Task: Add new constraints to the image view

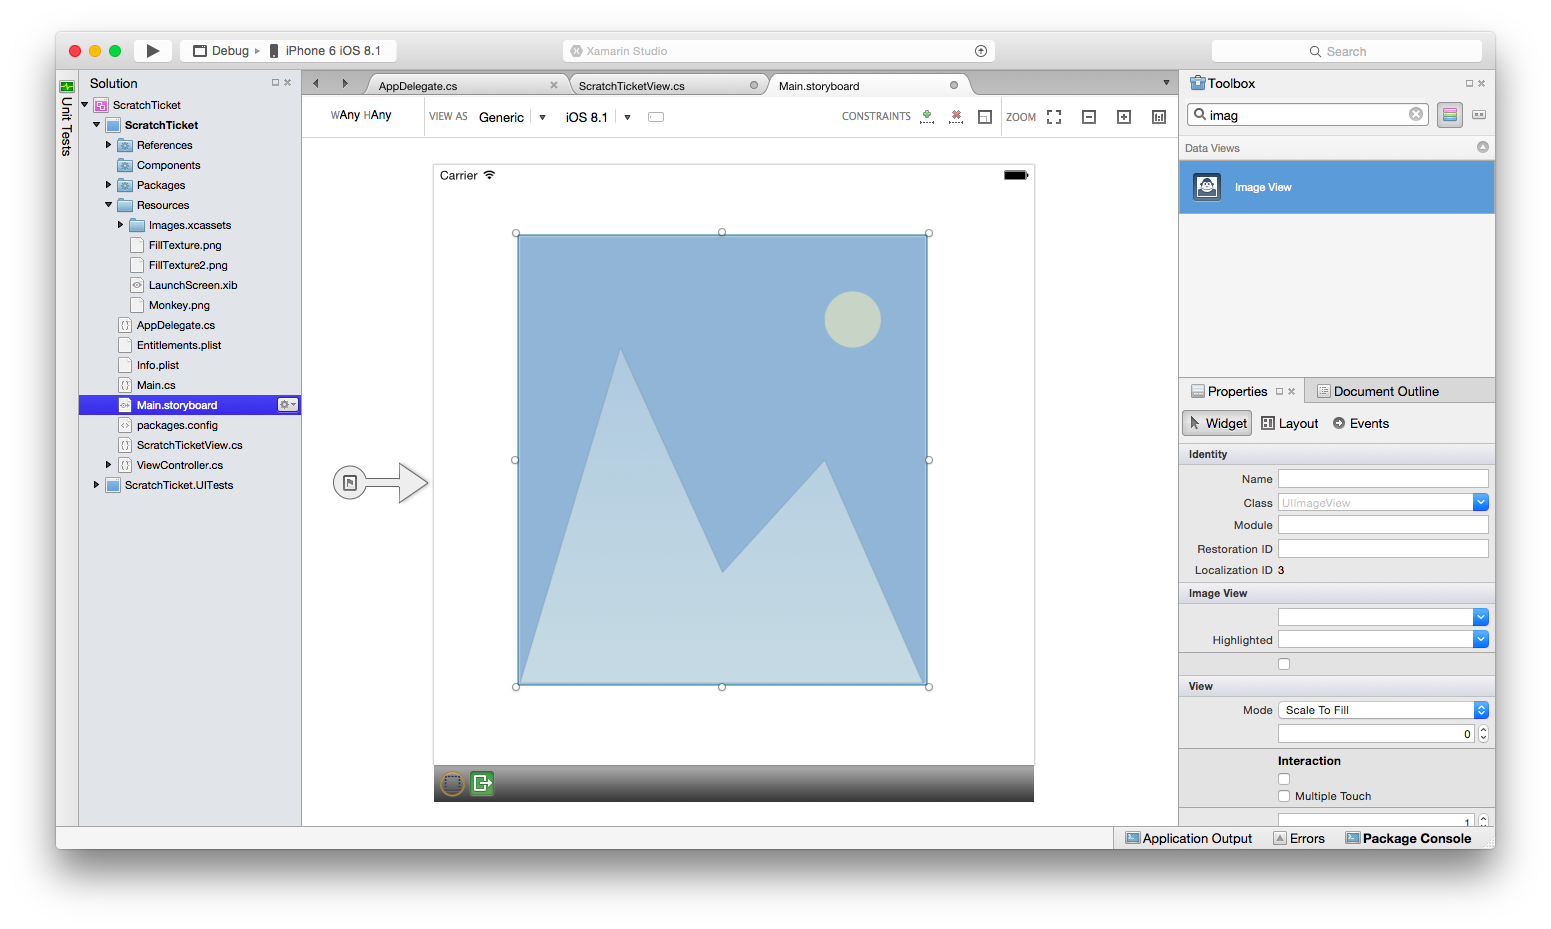Action: (926, 116)
